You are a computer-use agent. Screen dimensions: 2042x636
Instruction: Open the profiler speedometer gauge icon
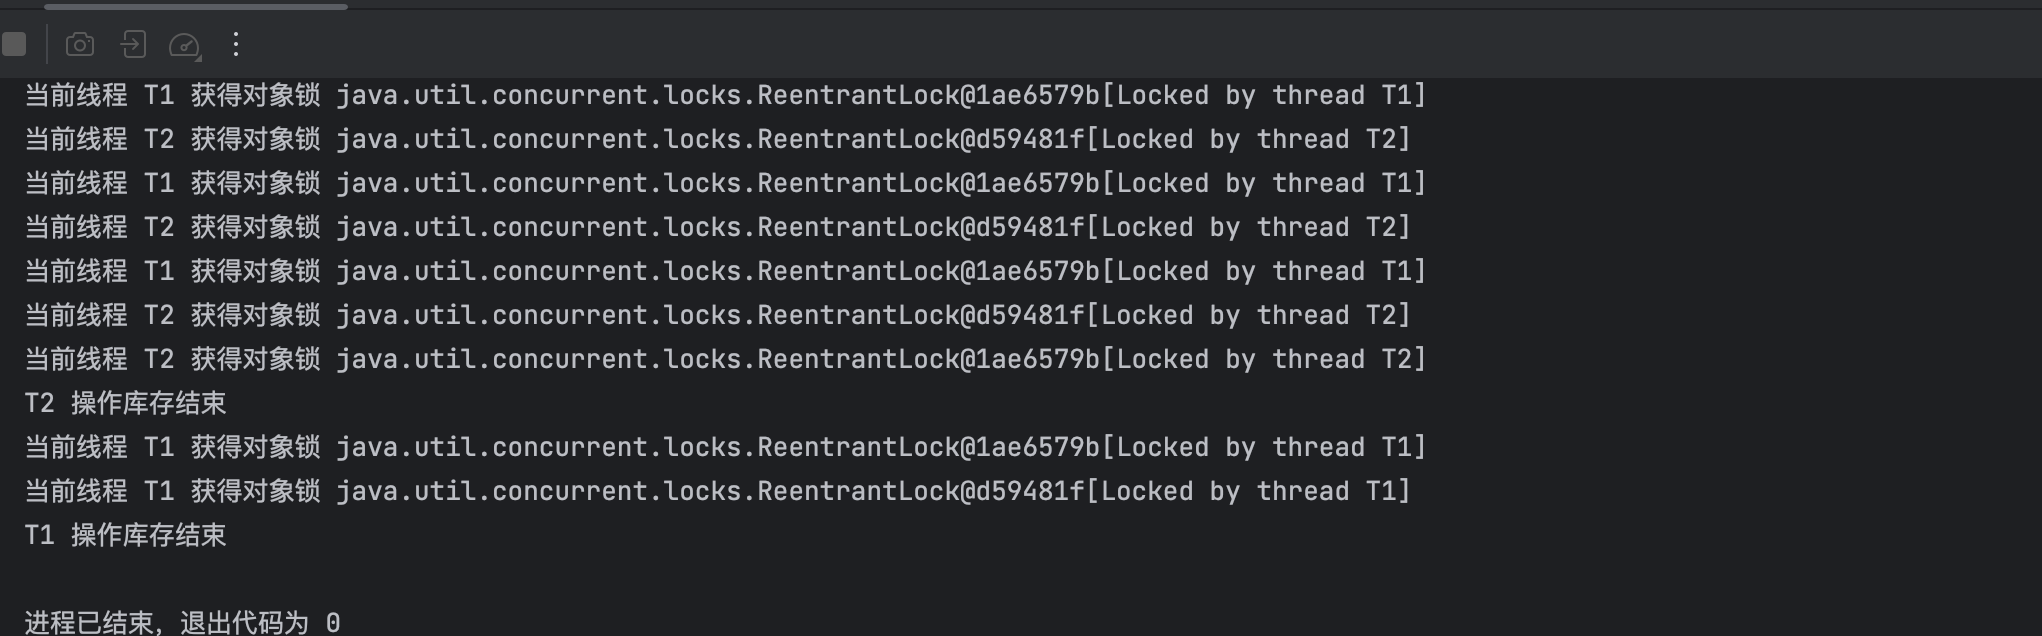click(184, 44)
